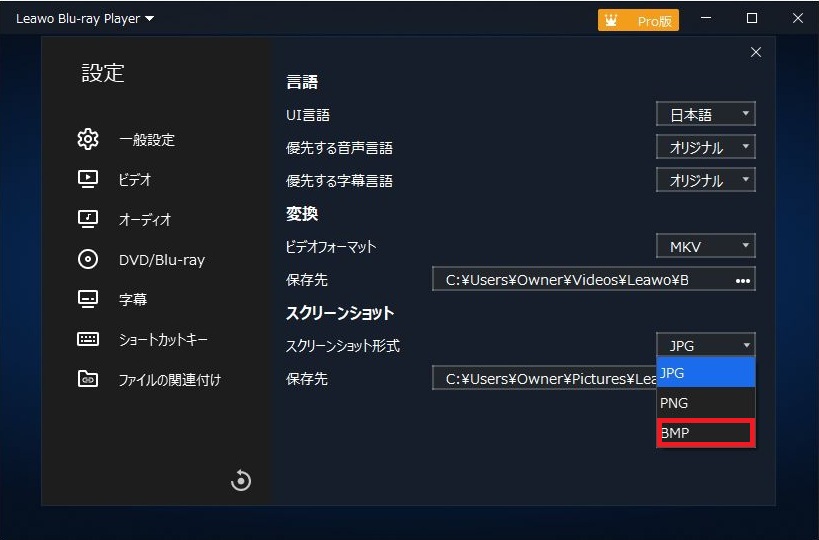Open the video format MKV dropdown
The height and width of the screenshot is (540, 819).
[x=705, y=246]
